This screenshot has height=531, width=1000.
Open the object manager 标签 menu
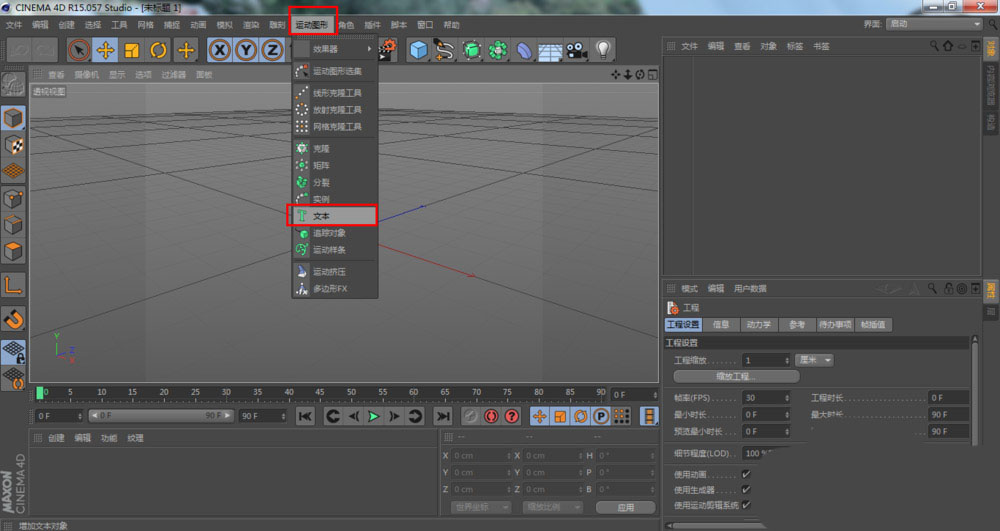795,46
